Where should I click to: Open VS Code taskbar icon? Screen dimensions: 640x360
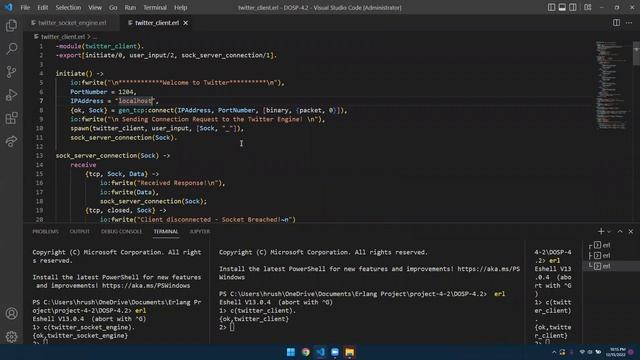click(x=320, y=352)
